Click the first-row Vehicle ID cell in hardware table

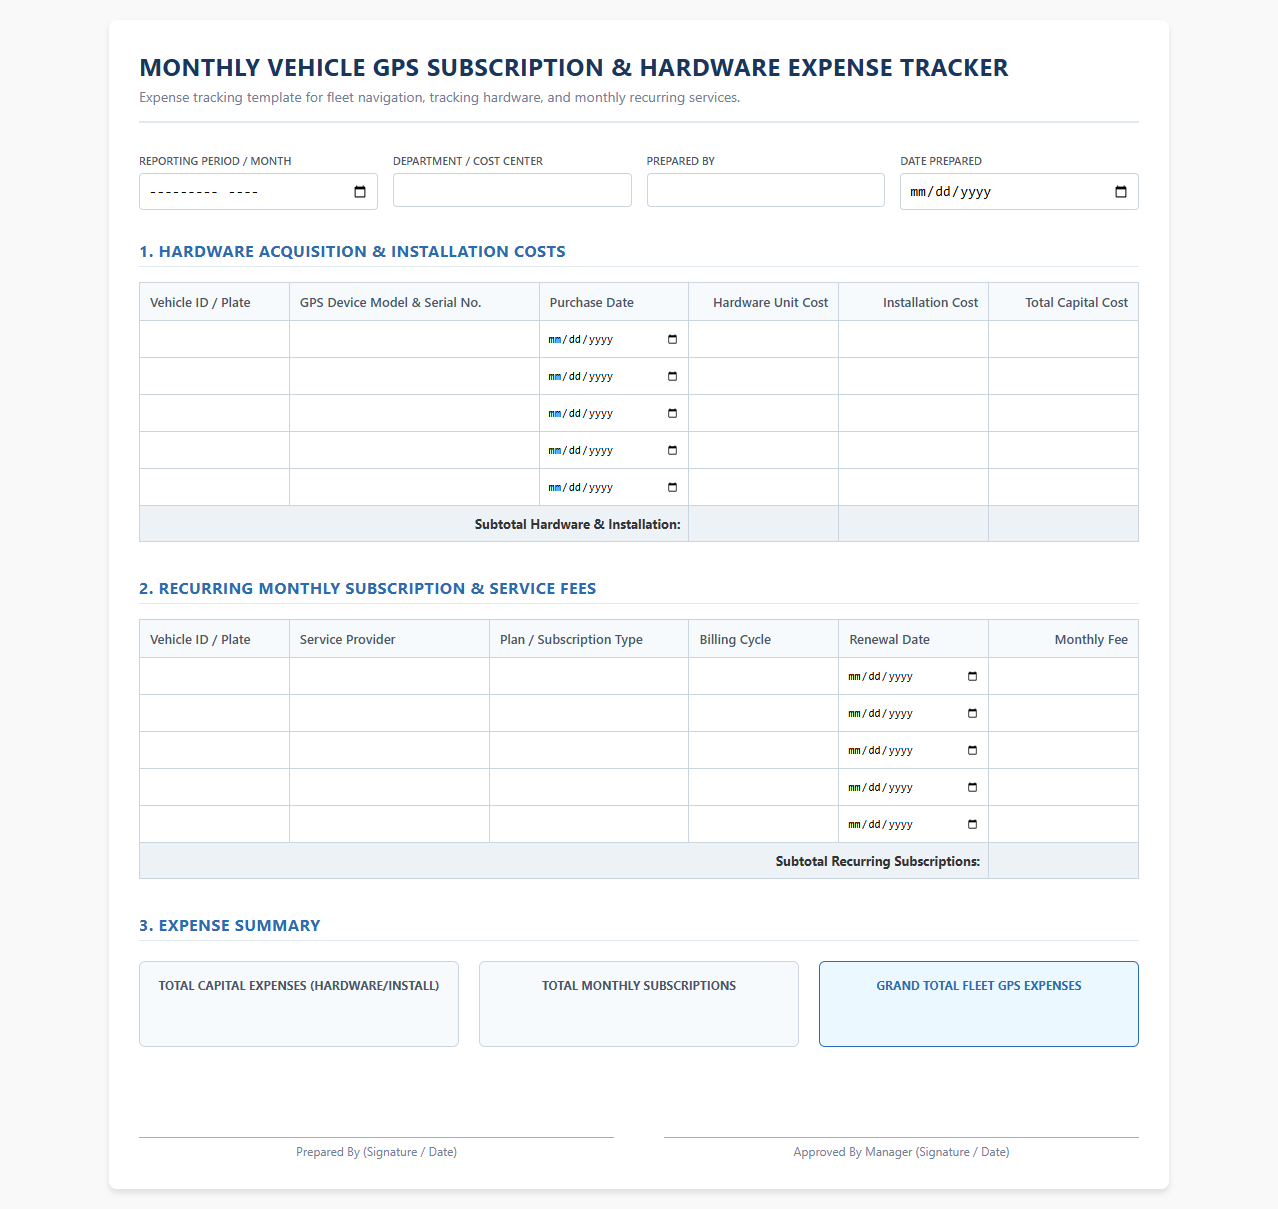[214, 340]
